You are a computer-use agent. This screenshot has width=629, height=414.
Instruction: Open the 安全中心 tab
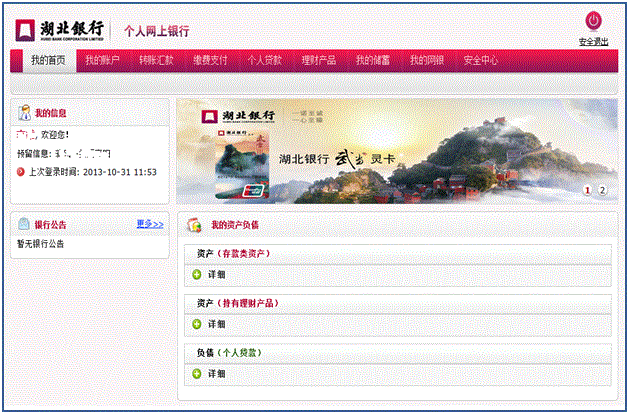[x=480, y=61]
